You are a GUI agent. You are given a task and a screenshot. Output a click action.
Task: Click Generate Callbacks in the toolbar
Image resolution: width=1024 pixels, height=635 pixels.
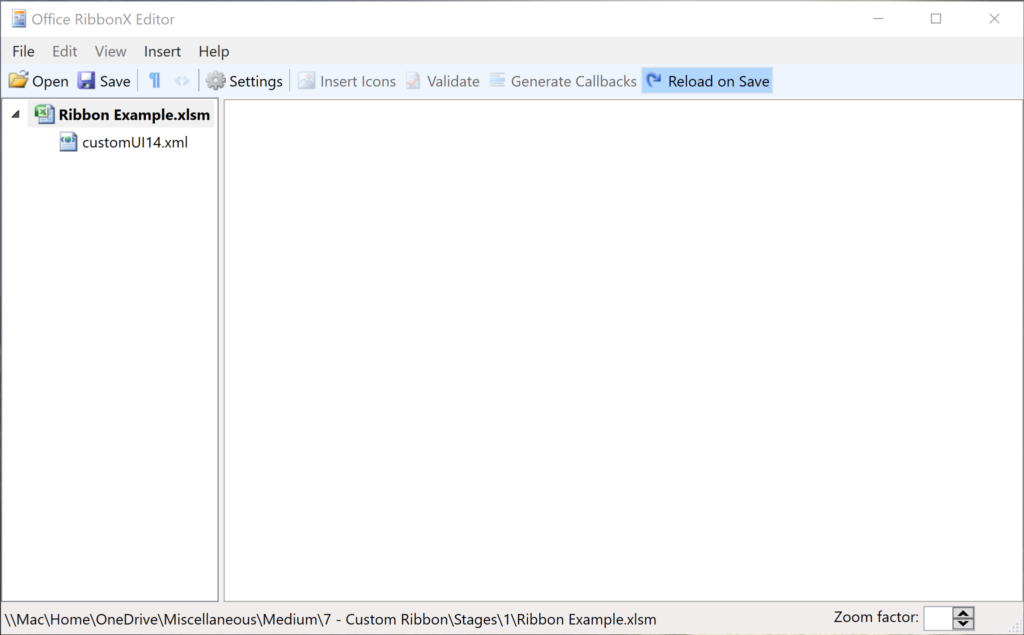pos(563,81)
